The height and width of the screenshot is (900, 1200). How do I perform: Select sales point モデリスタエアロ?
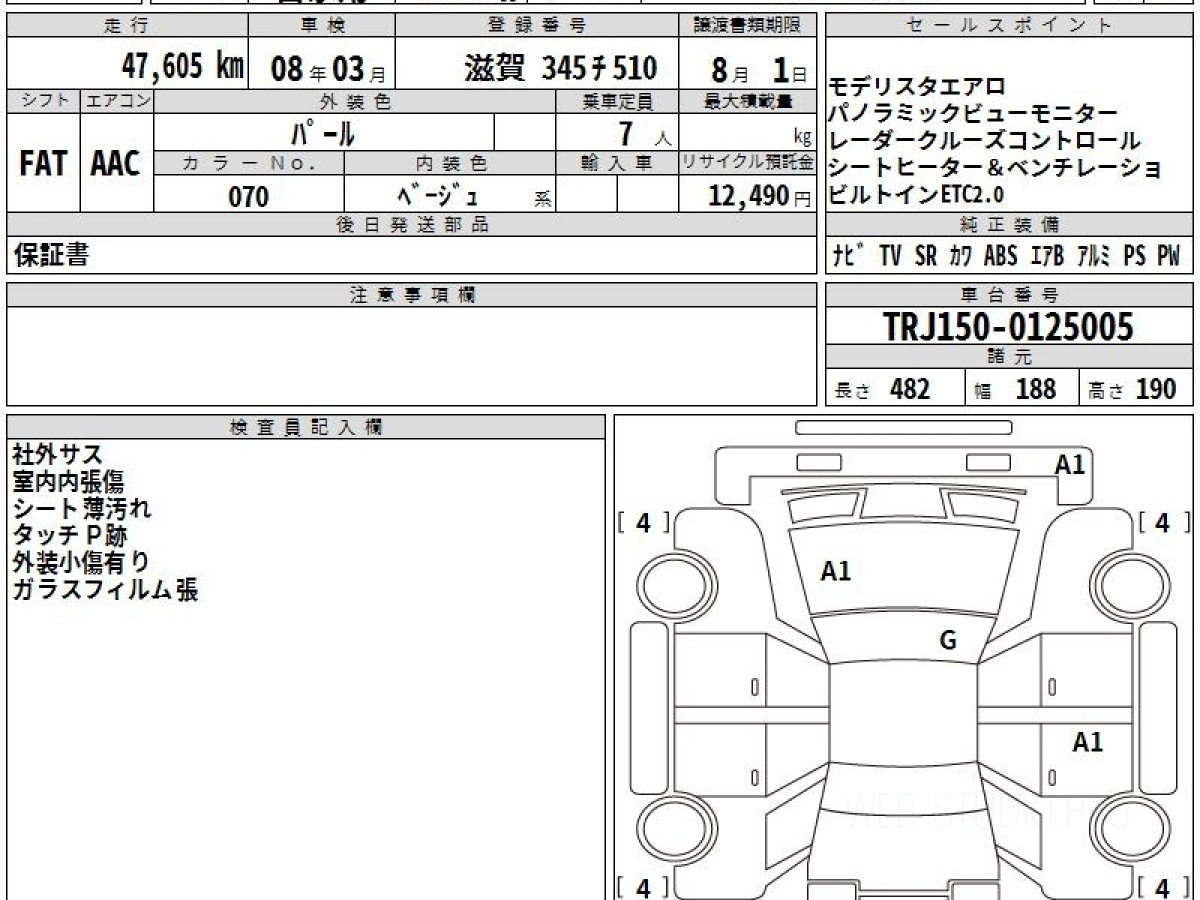916,87
